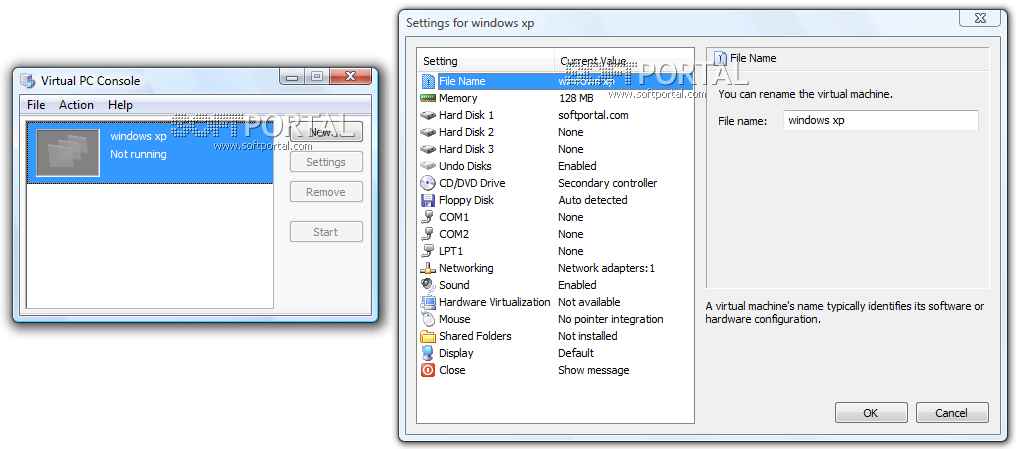This screenshot has height=449, width=1024.
Task: Click the COM2 port icon
Action: coord(428,234)
